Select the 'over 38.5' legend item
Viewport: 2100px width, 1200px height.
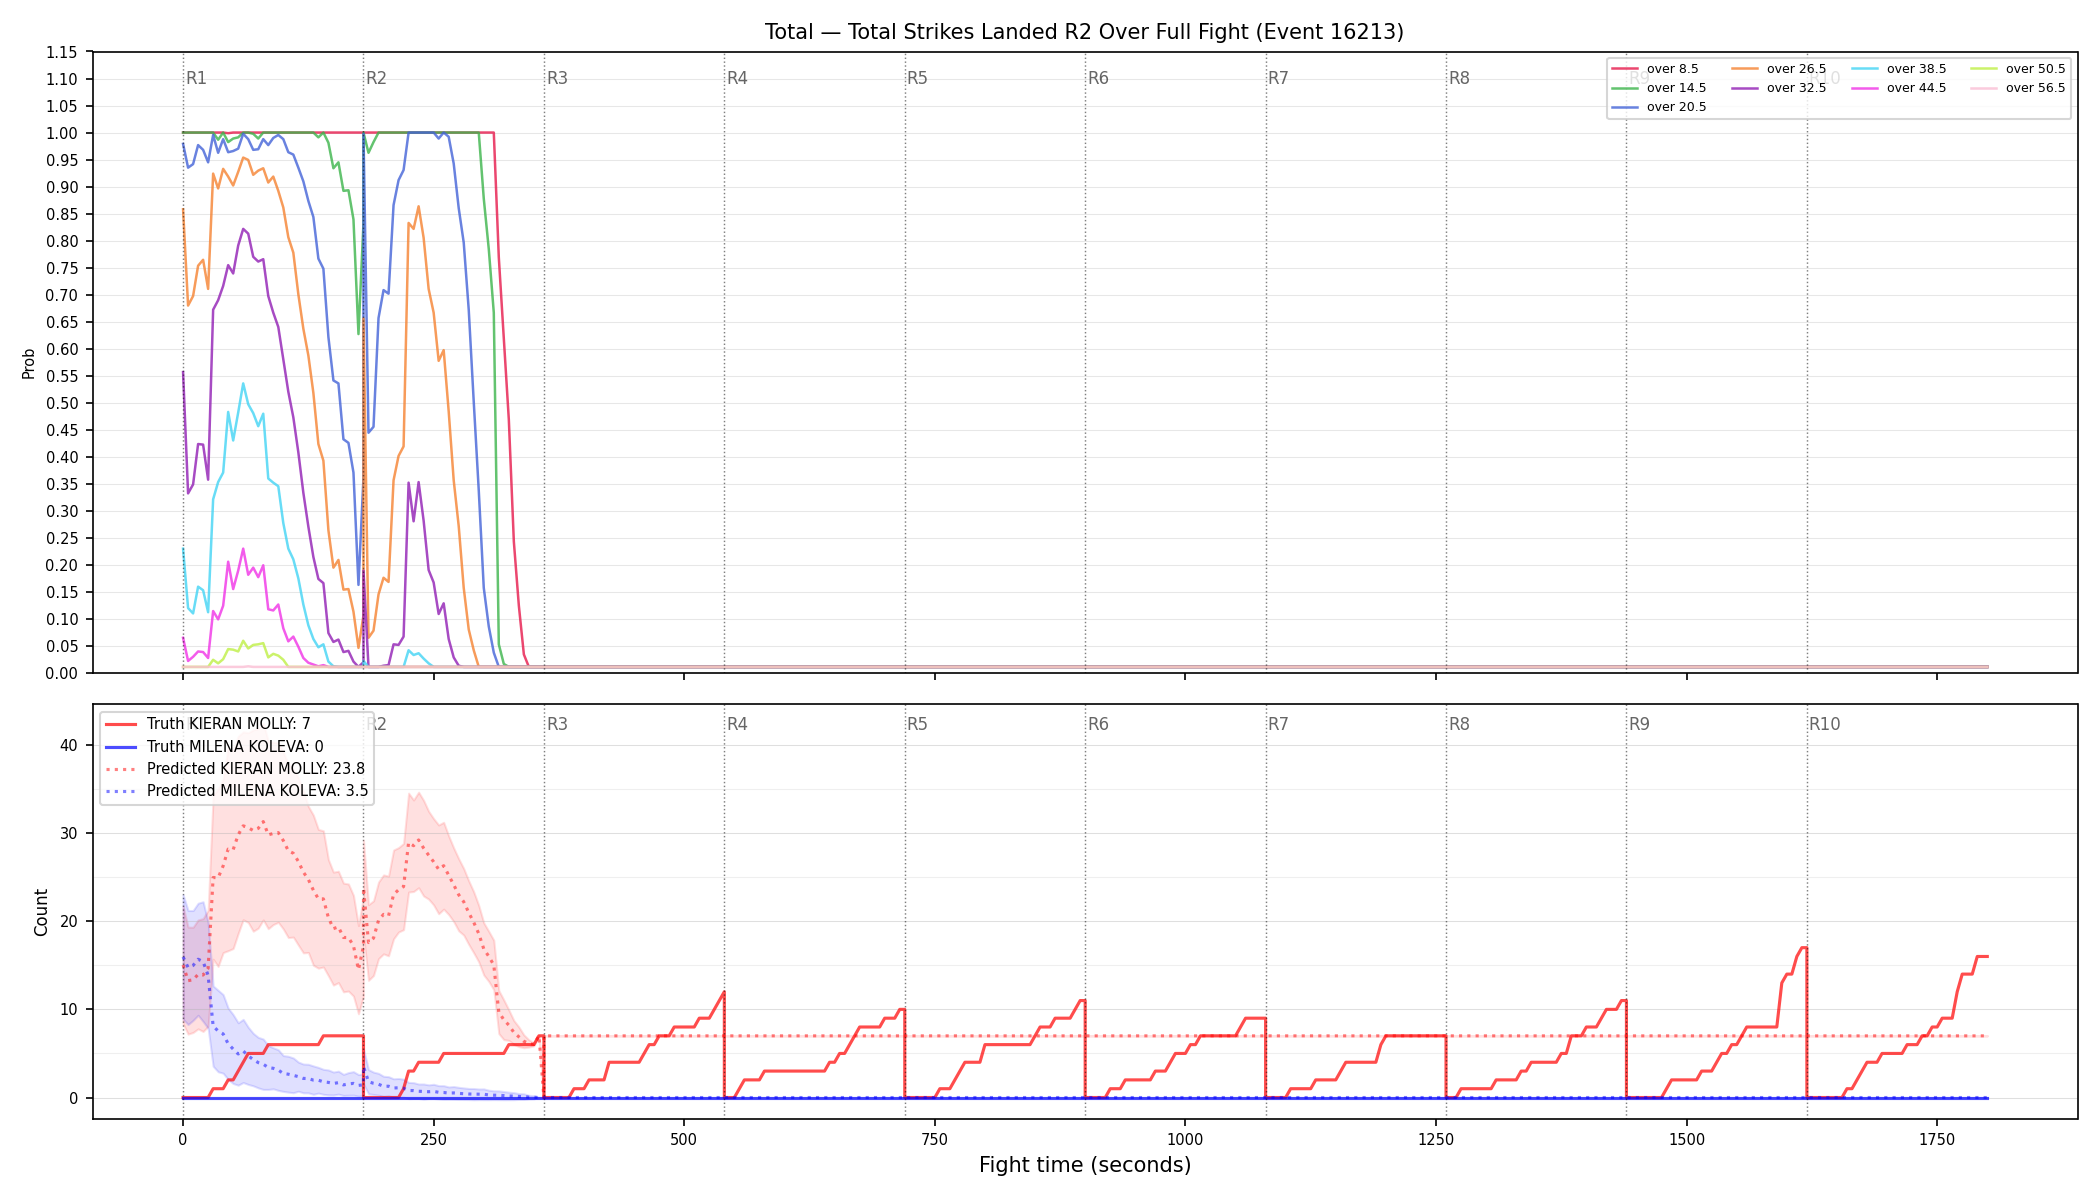(1900, 69)
